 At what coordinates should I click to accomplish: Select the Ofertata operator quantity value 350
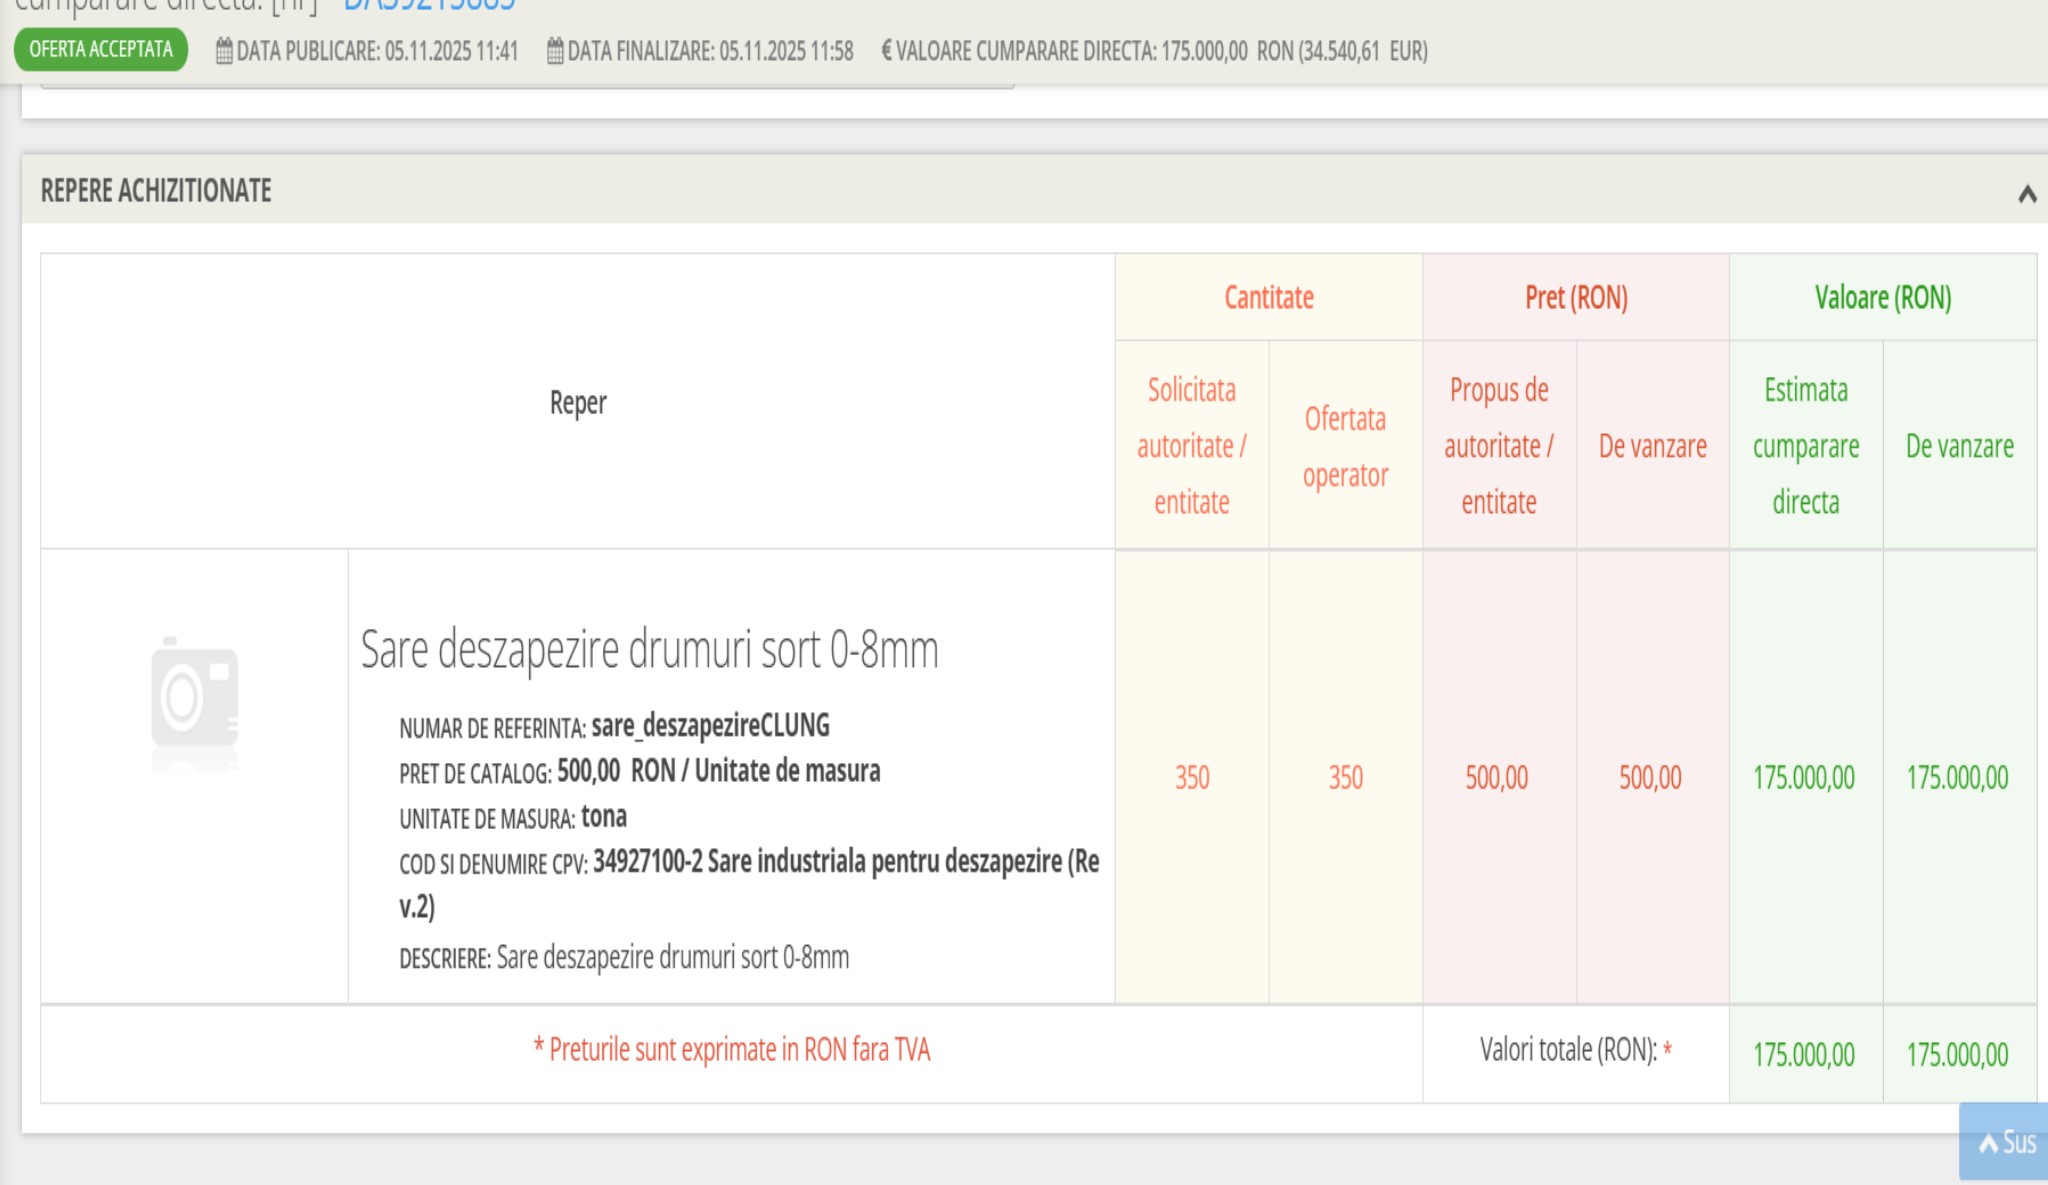[x=1345, y=777]
